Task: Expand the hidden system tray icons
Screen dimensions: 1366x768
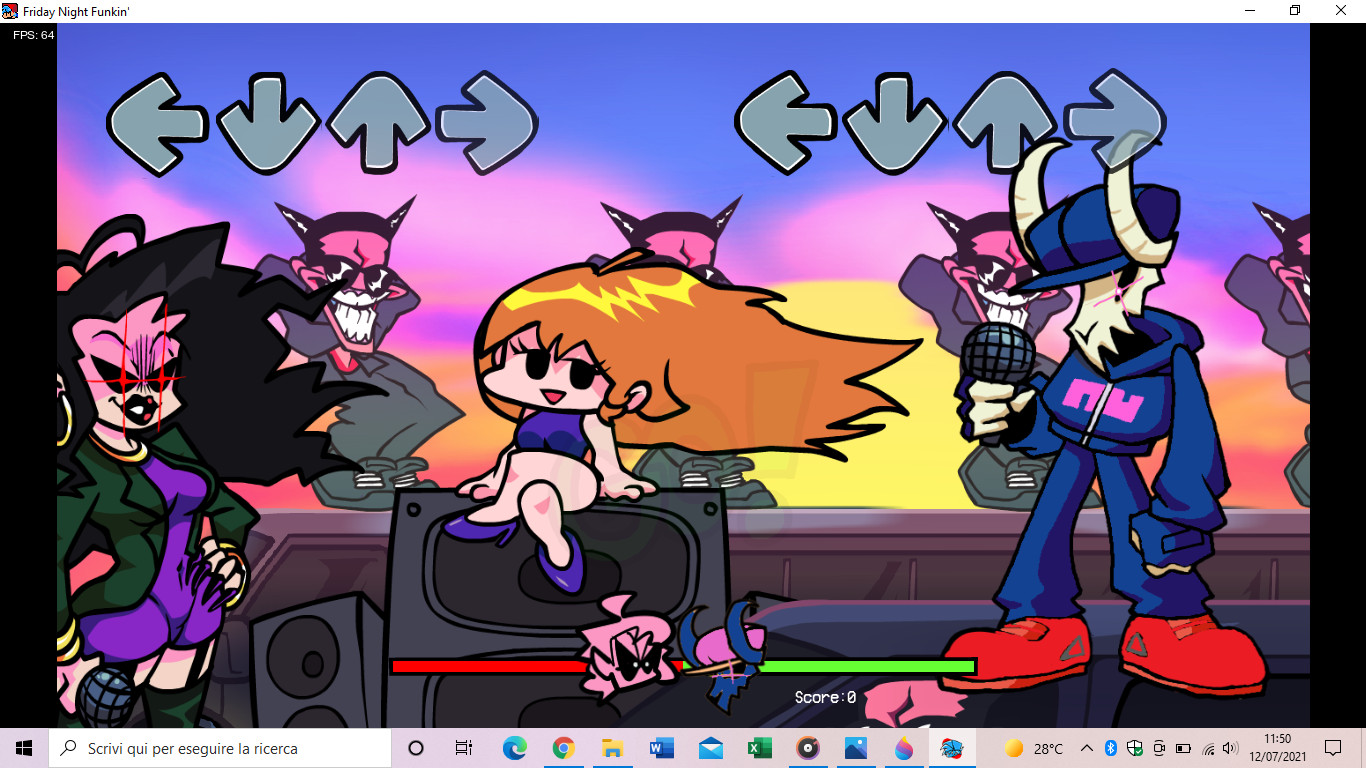Action: tap(1086, 748)
